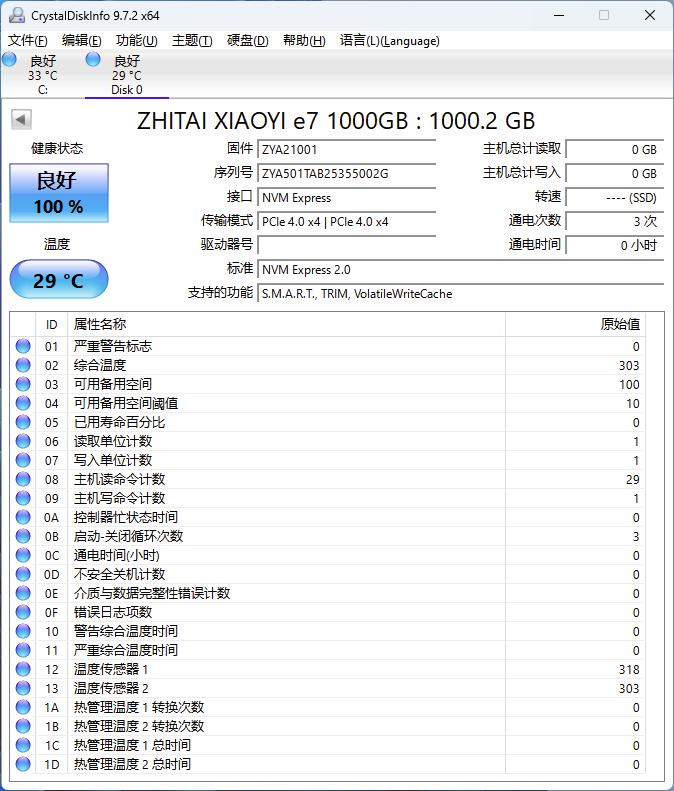The height and width of the screenshot is (791, 674).
Task: Click raw value 318 of 温度传感器 1
Action: pyautogui.click(x=629, y=669)
